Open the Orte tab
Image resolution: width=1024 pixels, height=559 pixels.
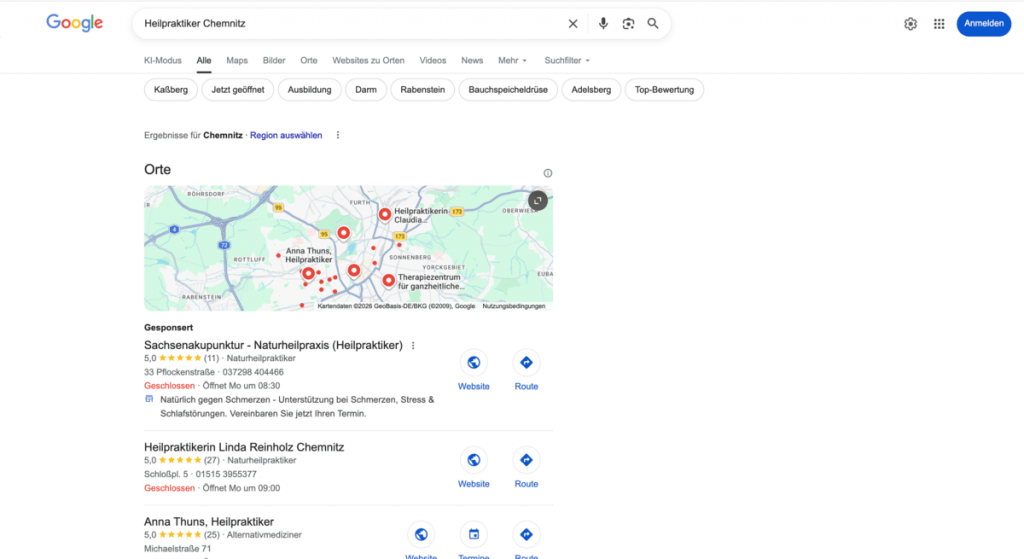click(x=309, y=60)
